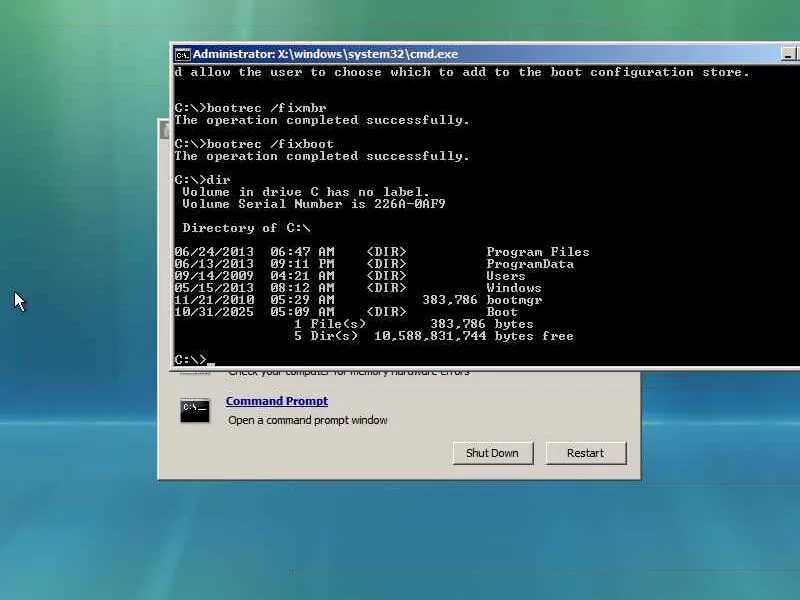Image resolution: width=800 pixels, height=600 pixels.
Task: Open the Command Prompt link
Action: [277, 401]
